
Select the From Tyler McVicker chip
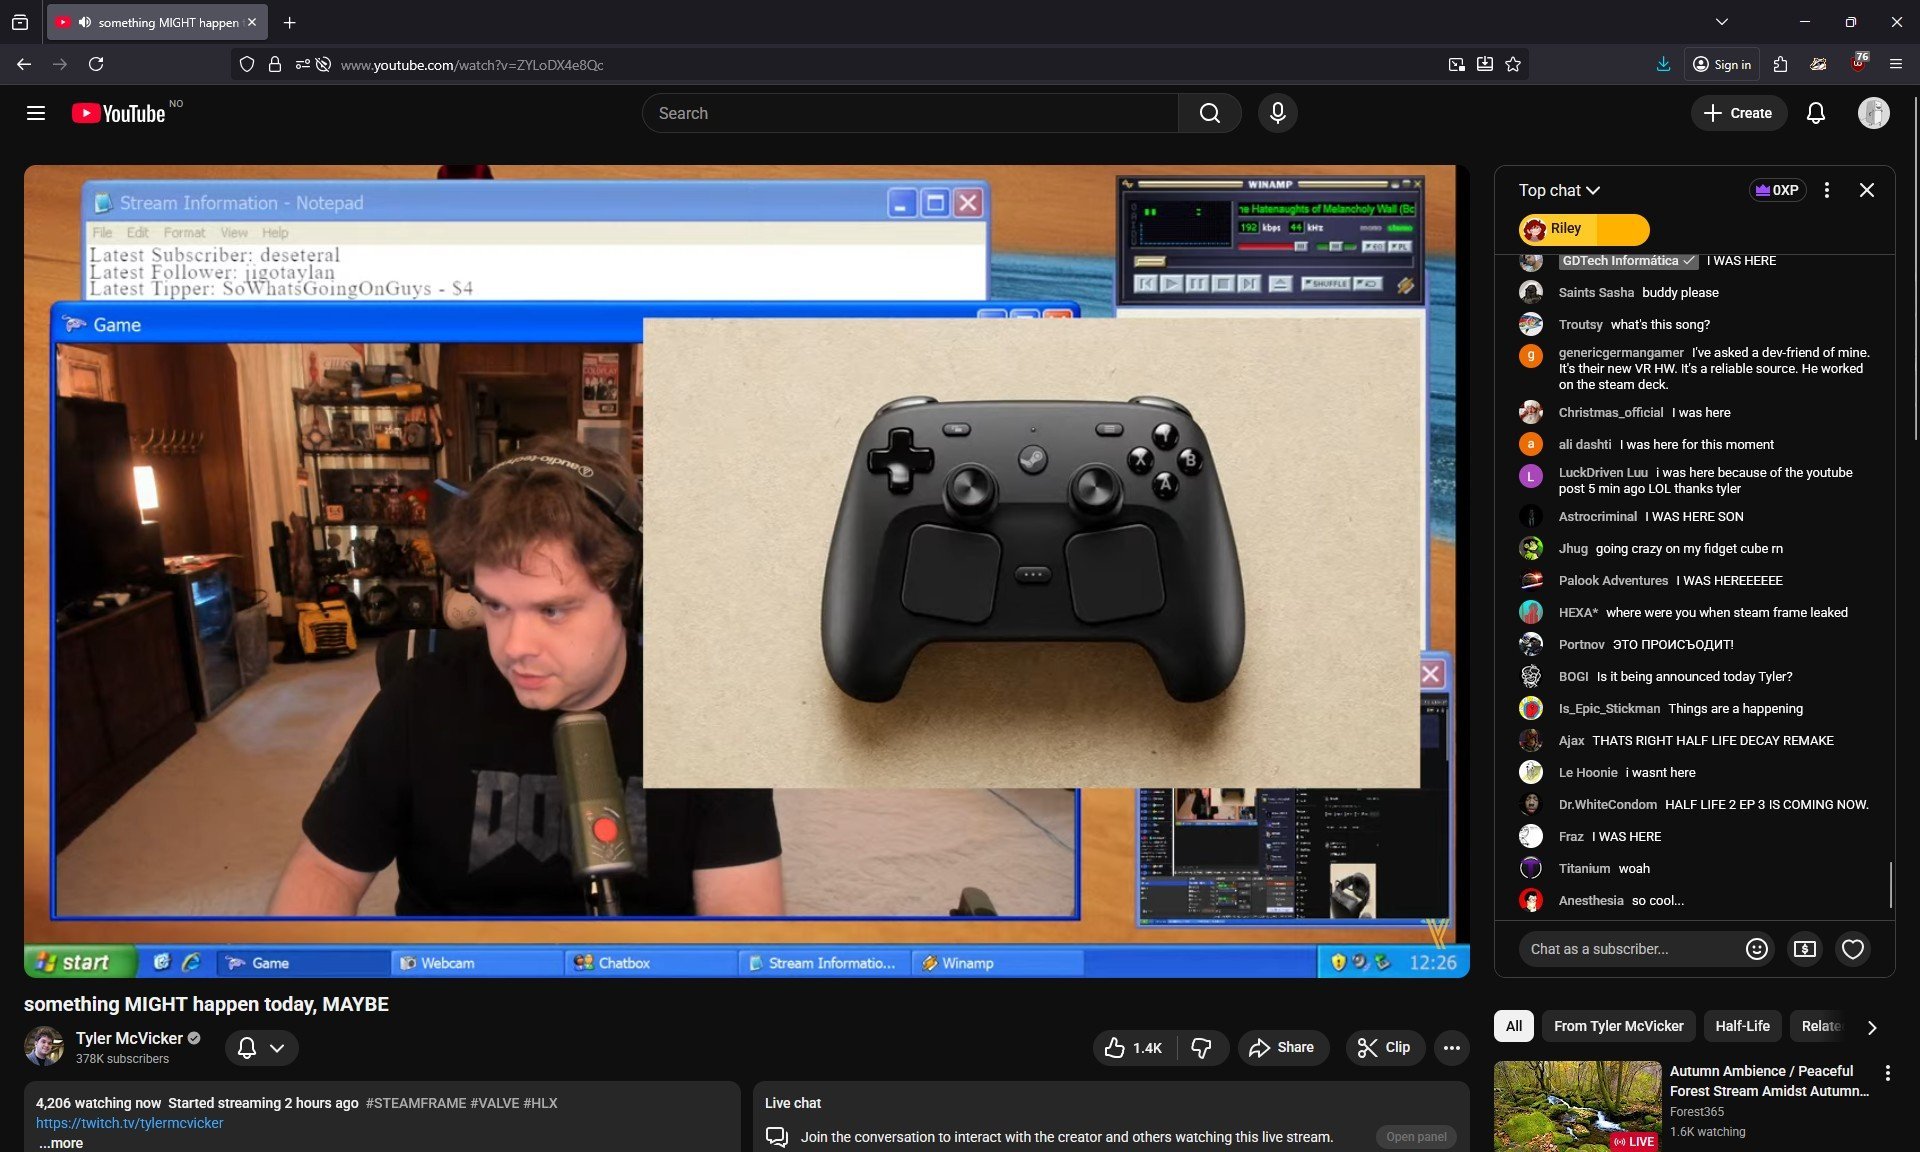click(1618, 1026)
